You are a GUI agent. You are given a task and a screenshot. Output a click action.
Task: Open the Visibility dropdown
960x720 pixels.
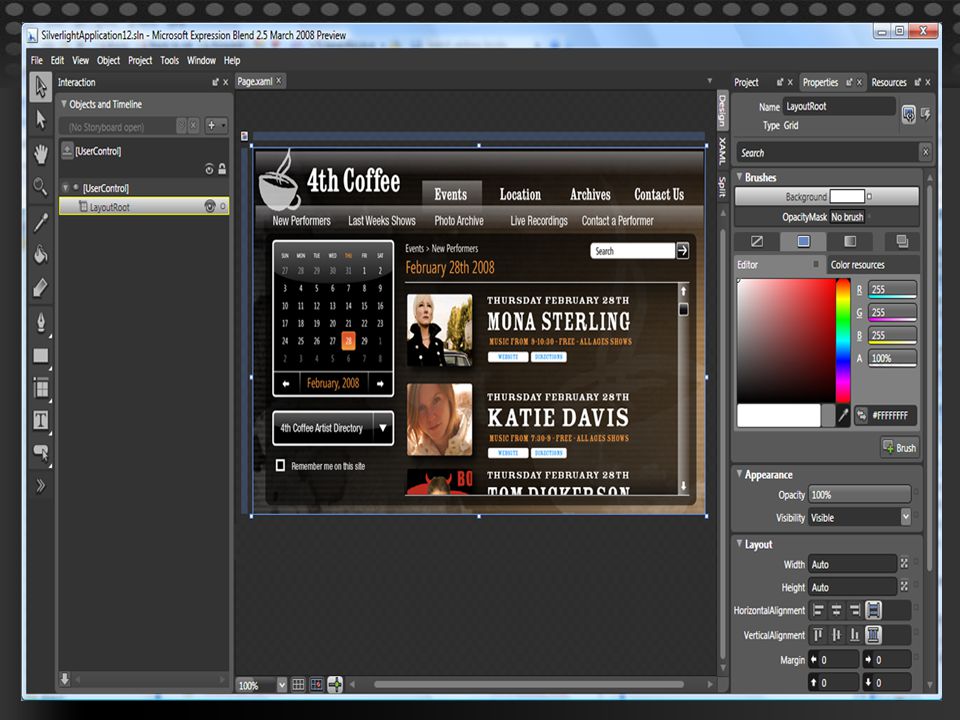click(905, 517)
